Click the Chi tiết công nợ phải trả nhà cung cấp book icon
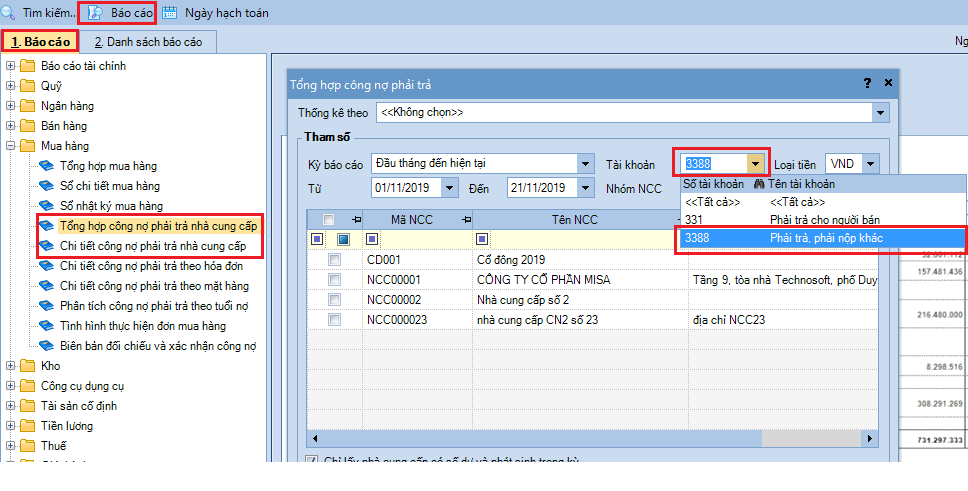 [x=47, y=246]
